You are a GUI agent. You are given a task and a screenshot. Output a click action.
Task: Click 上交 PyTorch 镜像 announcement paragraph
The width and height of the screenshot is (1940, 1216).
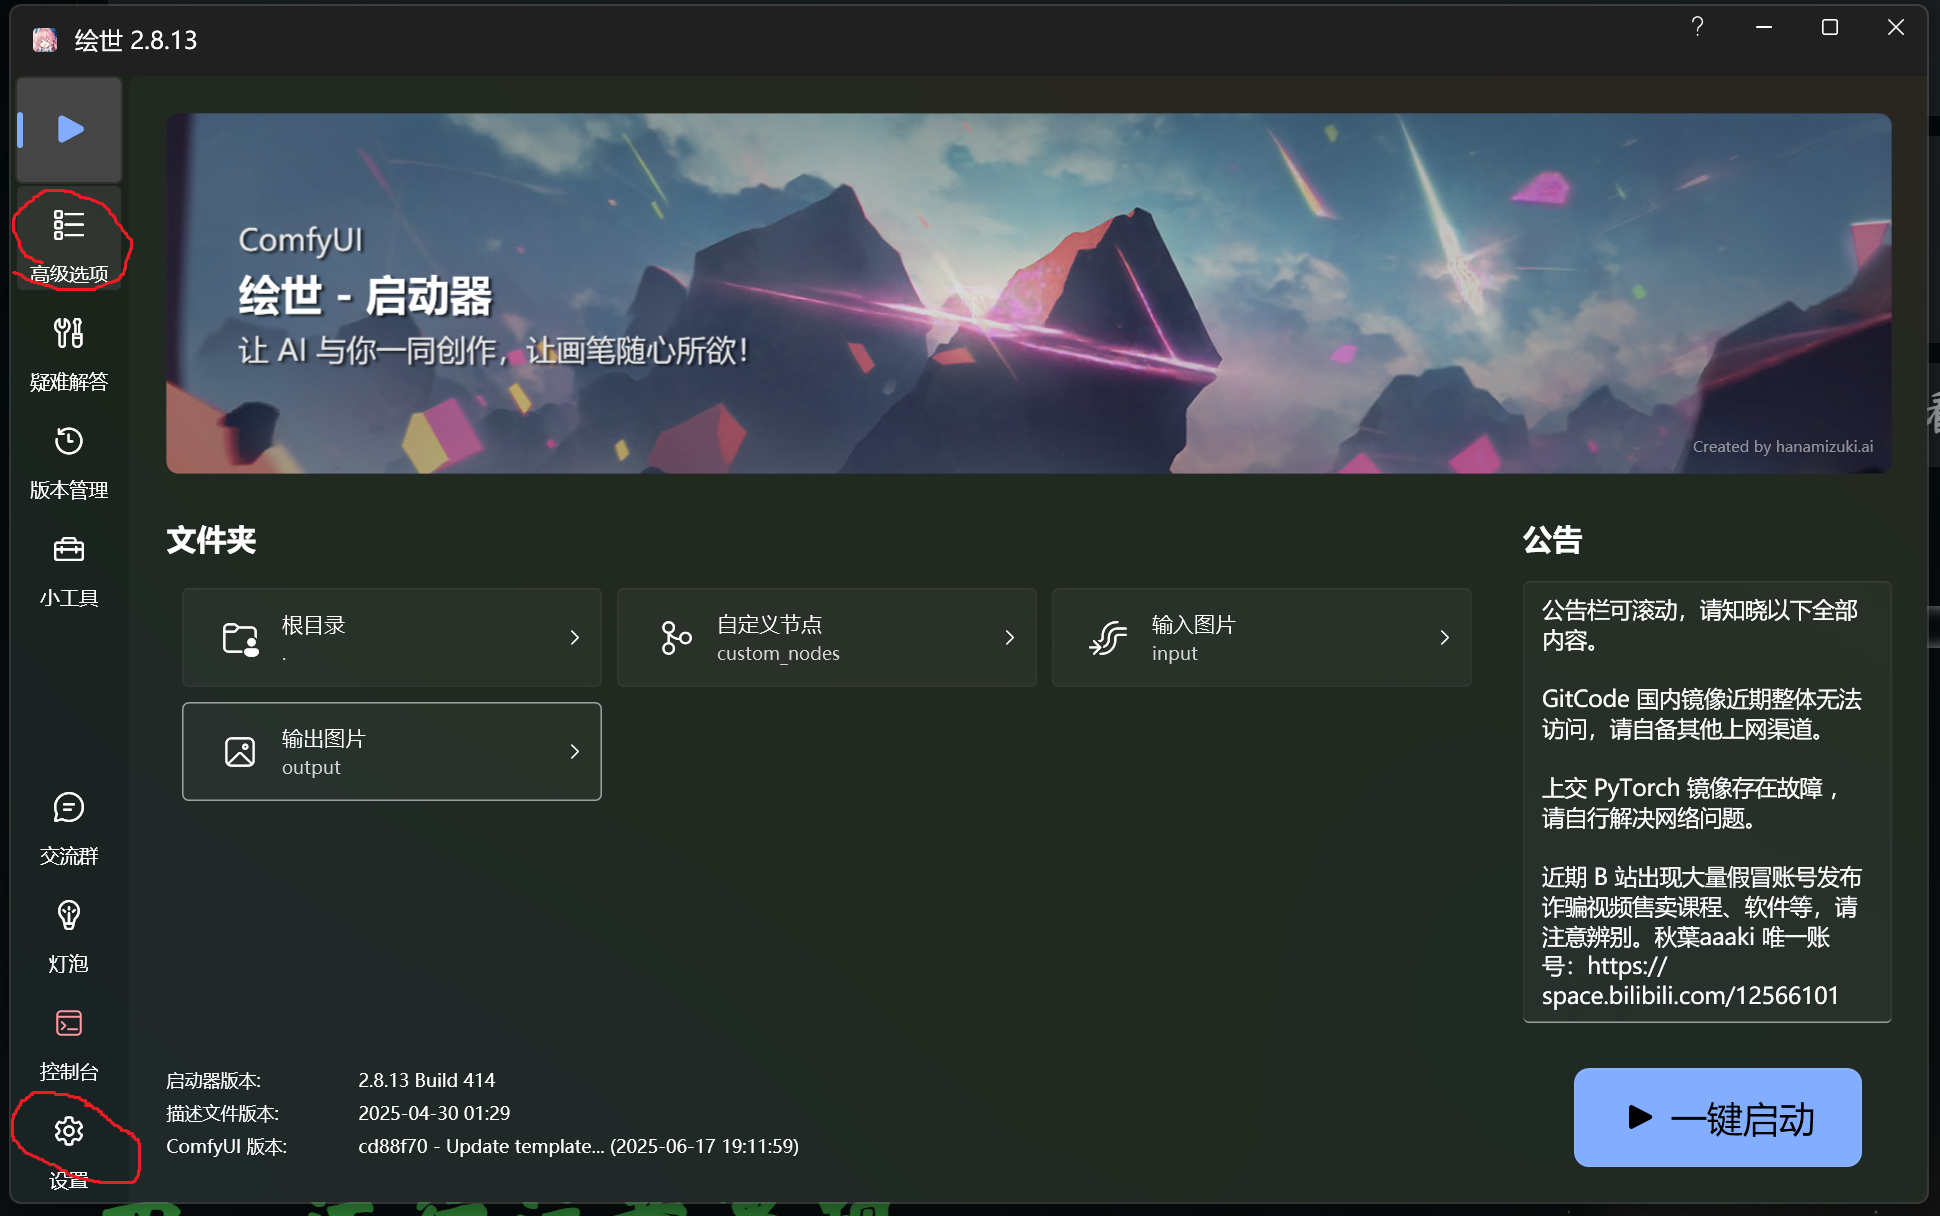[x=1692, y=803]
